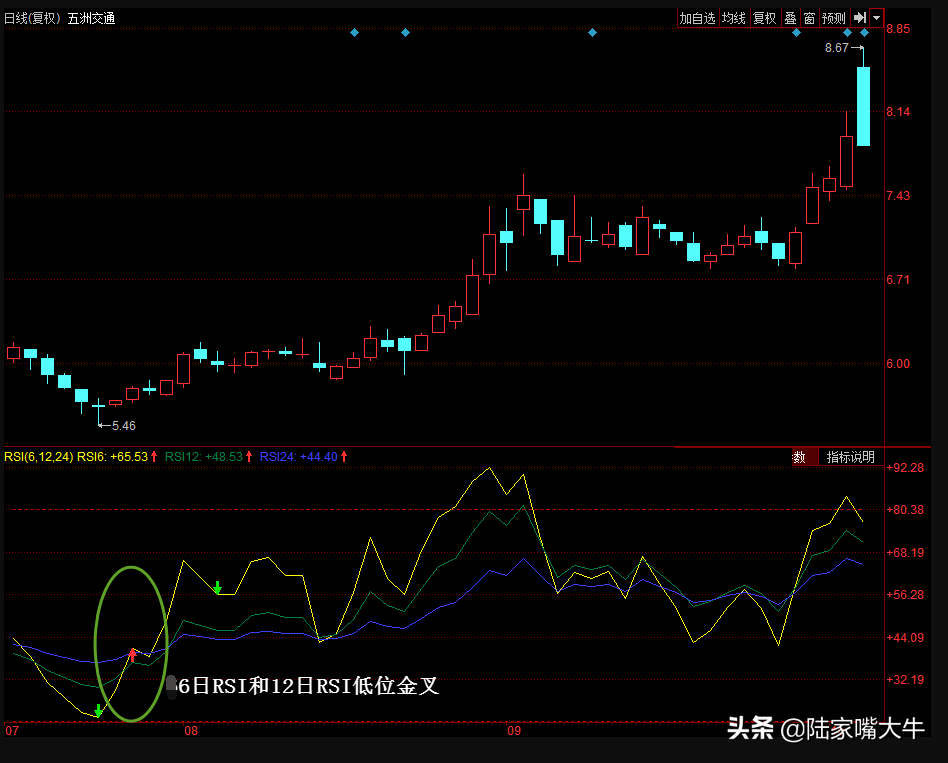
Task: Click the leftmost blue diamond marker
Action: click(354, 33)
